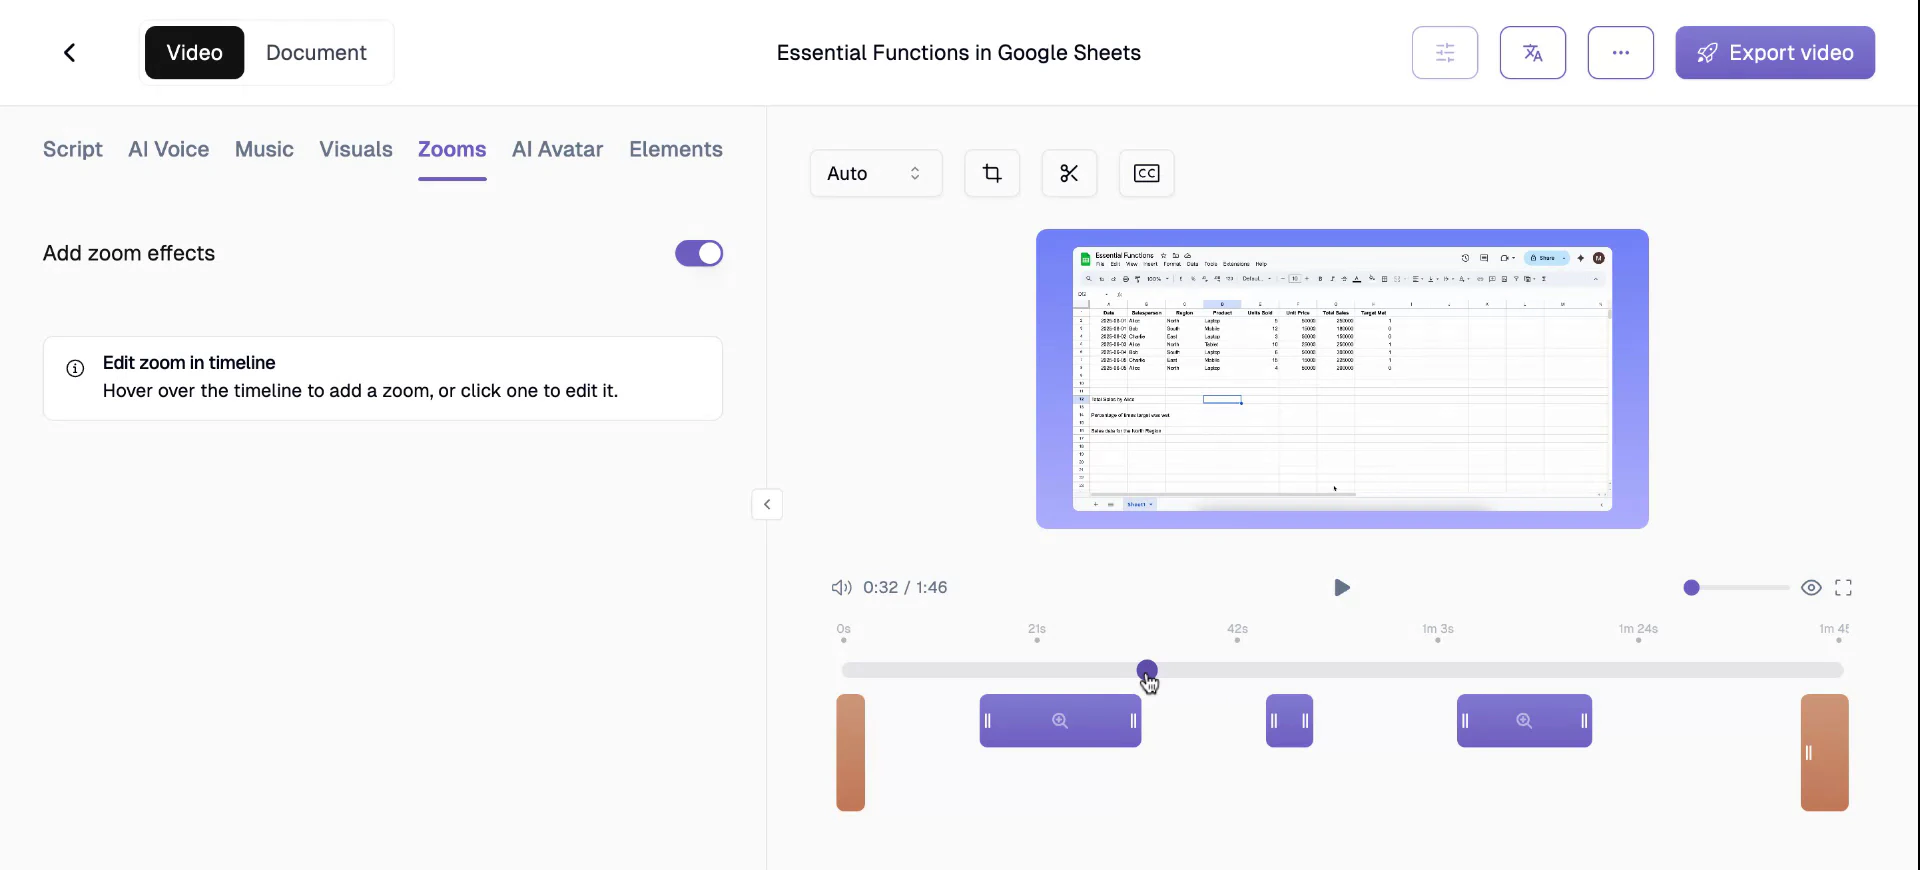Toggle closed captions CC button

tap(1146, 173)
